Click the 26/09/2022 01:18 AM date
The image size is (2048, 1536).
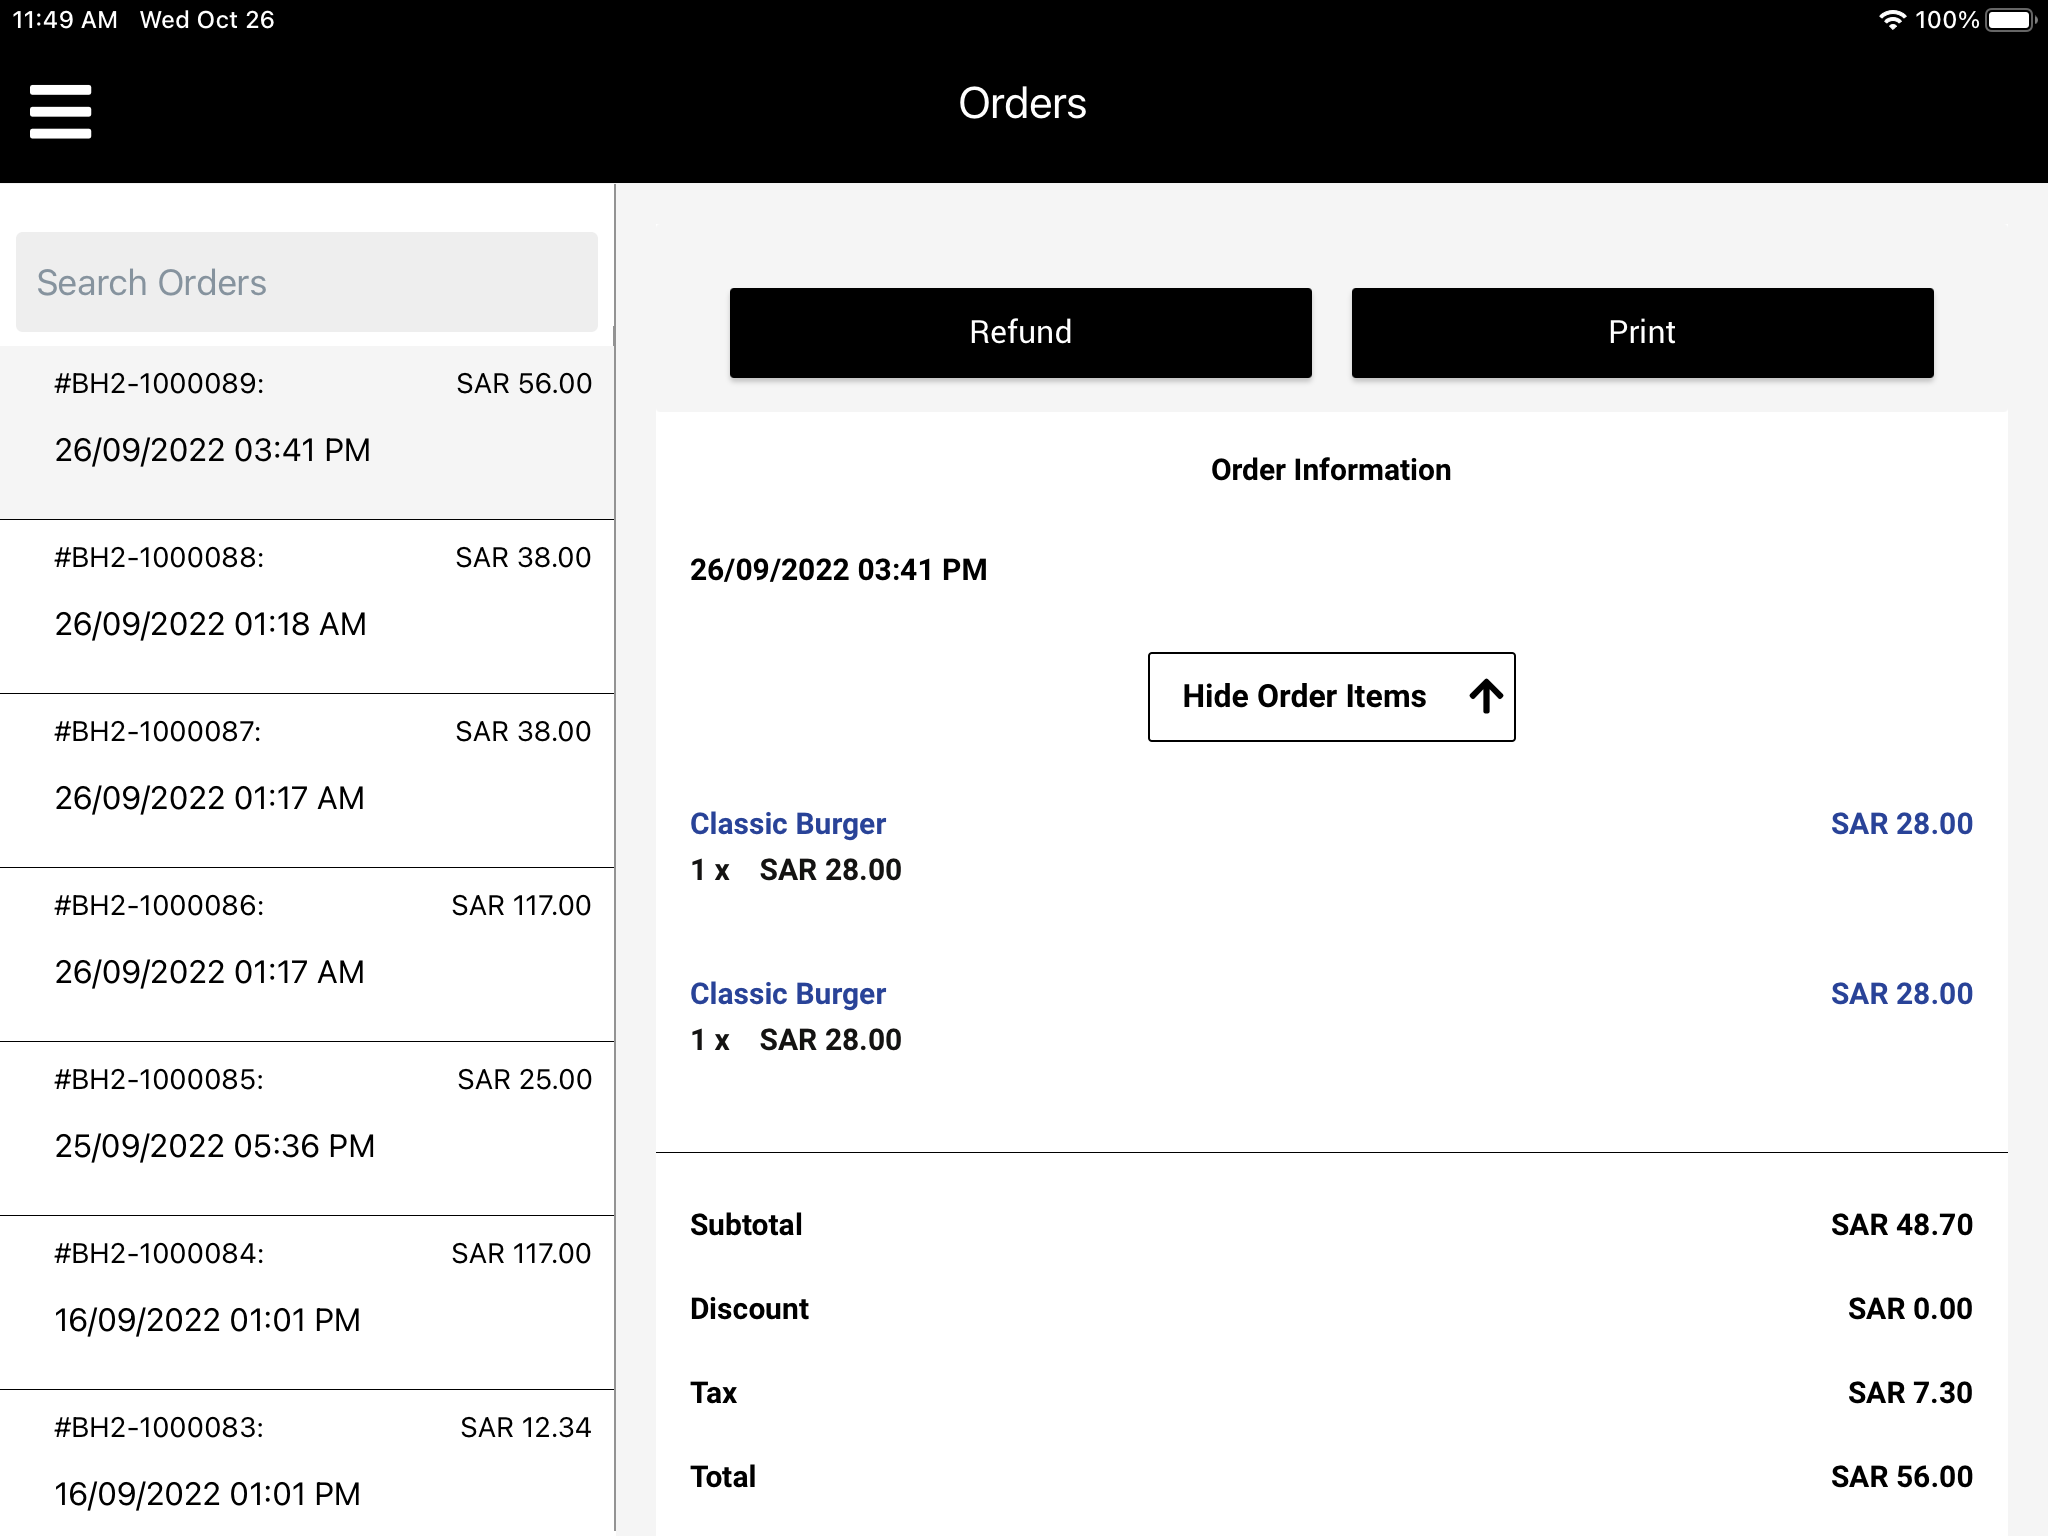point(211,624)
